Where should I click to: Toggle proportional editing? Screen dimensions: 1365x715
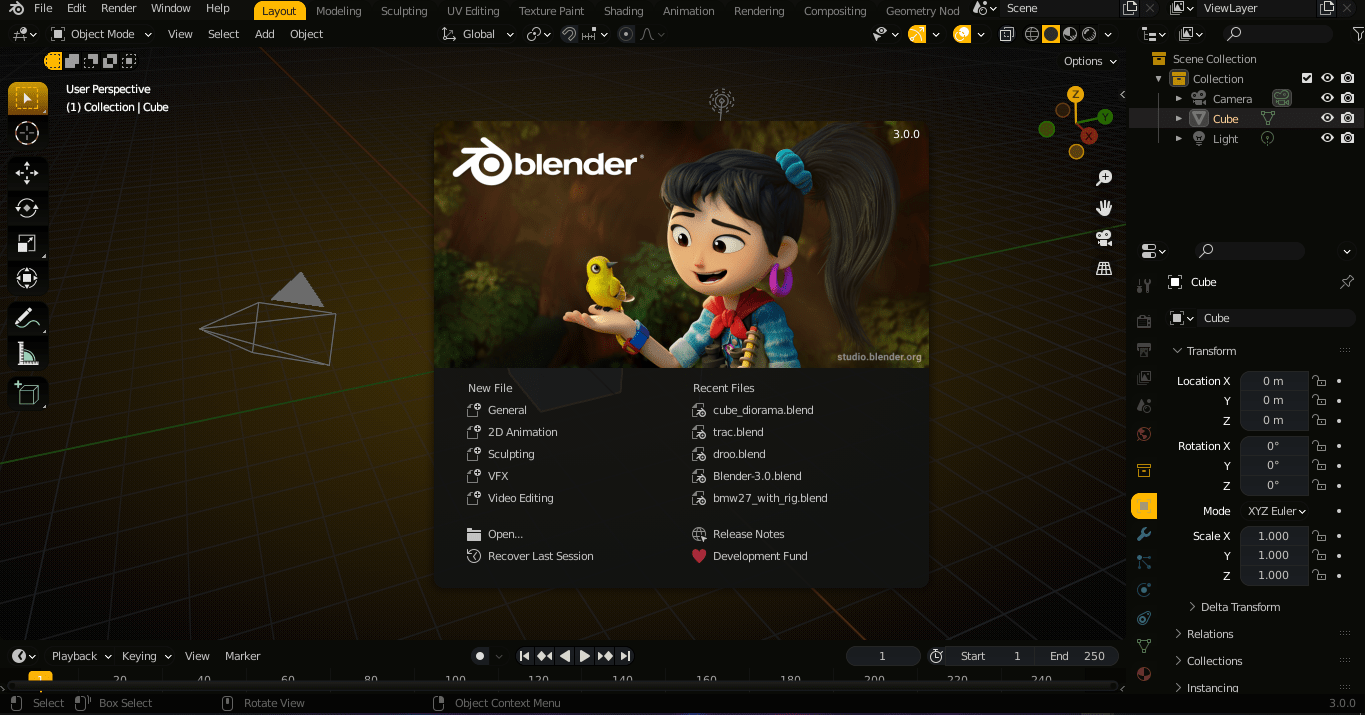pyautogui.click(x=626, y=34)
